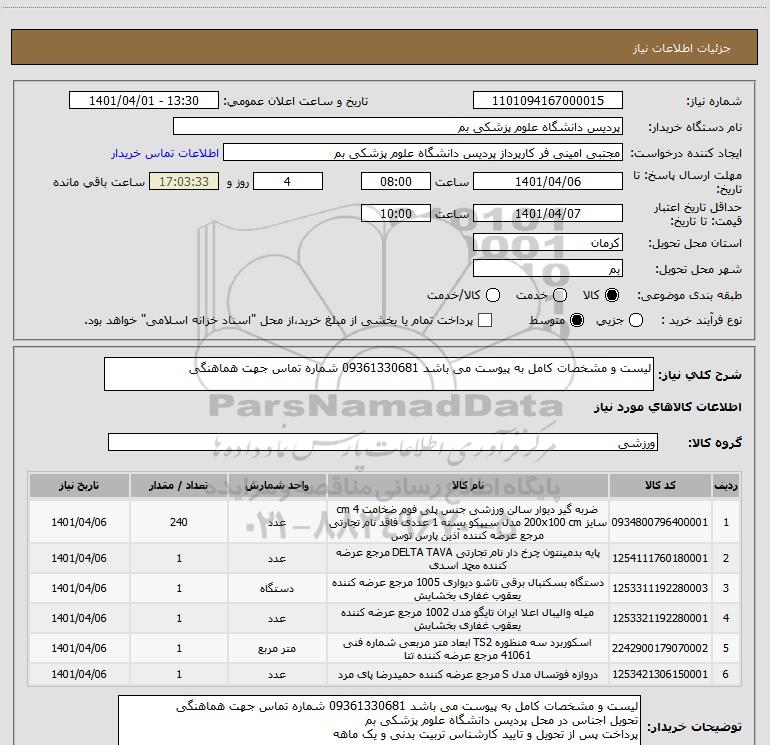Click the request creator field مجتبی امینی فر
The width and height of the screenshot is (770, 745).
(422, 153)
